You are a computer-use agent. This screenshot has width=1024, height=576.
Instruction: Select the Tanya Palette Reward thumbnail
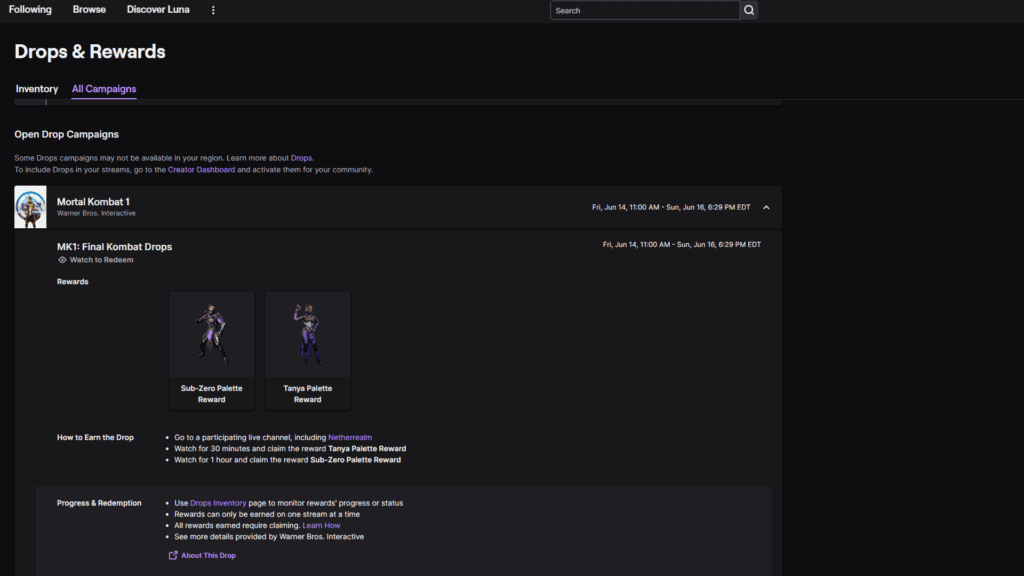point(307,334)
